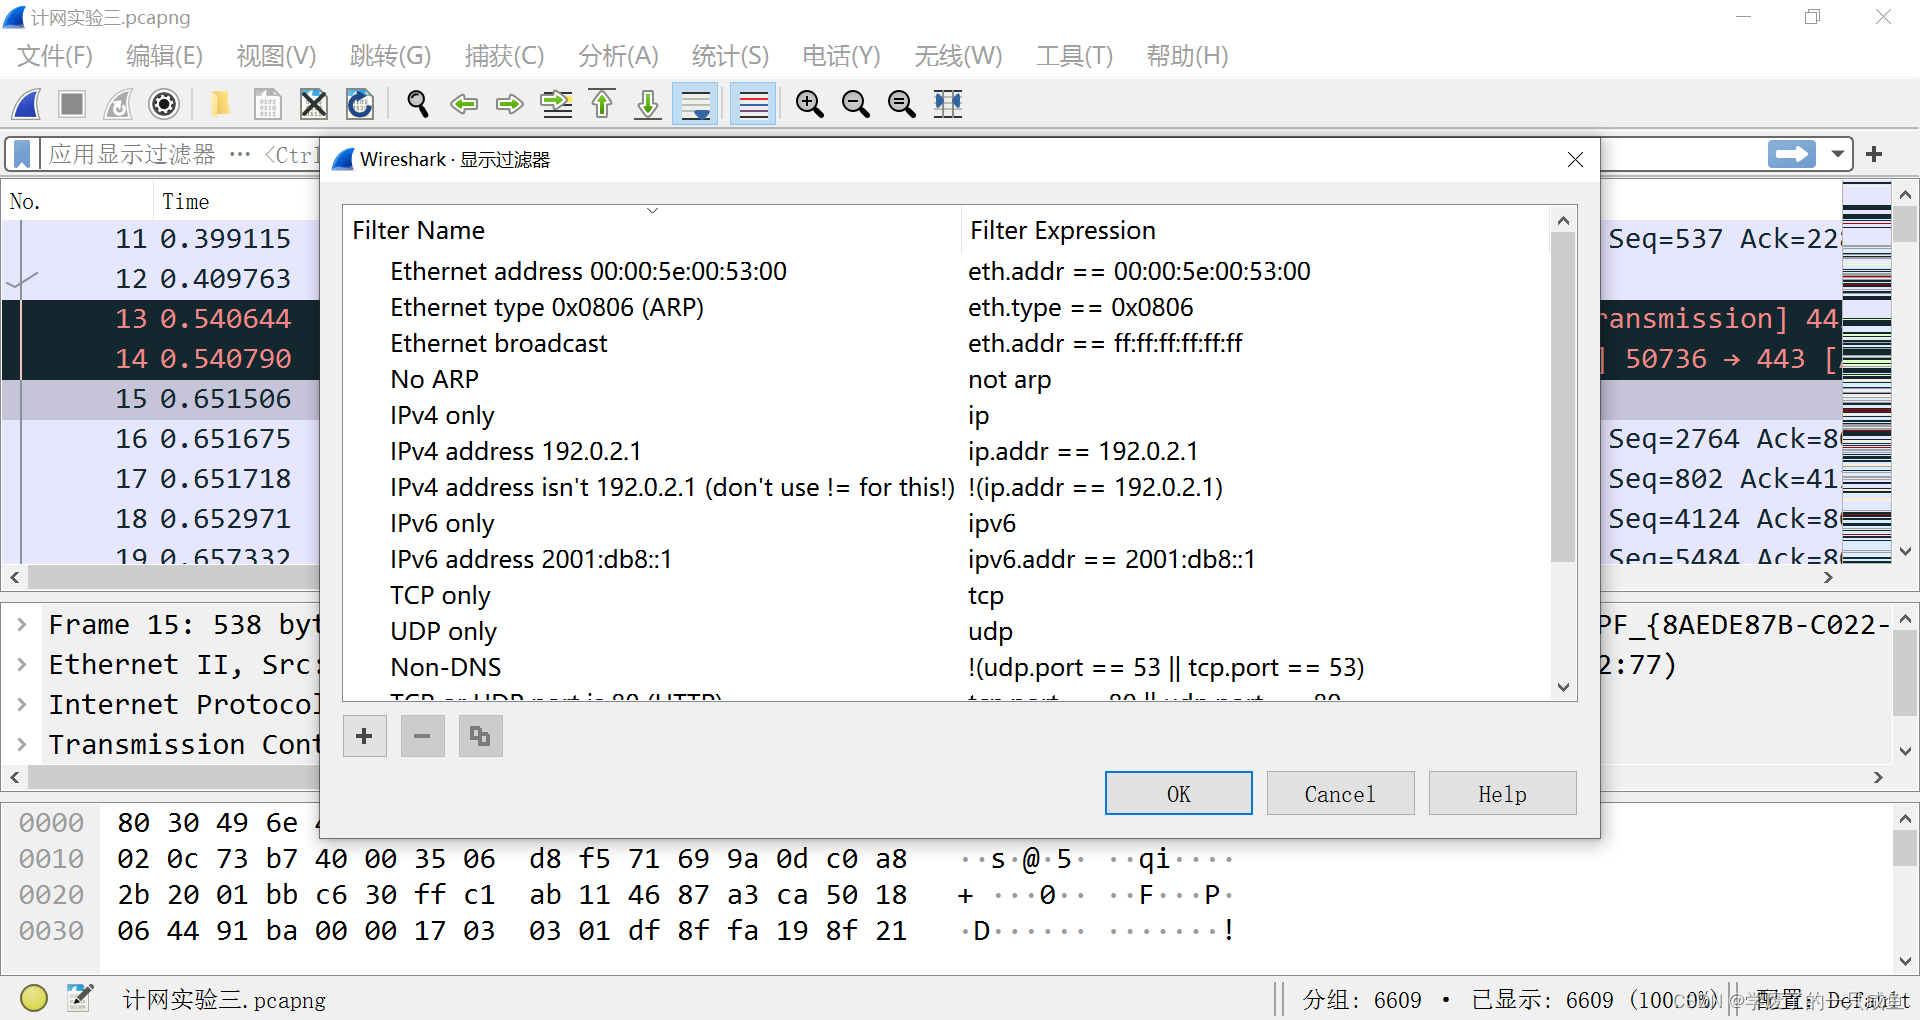Open the 统计(S) menu

(731, 56)
